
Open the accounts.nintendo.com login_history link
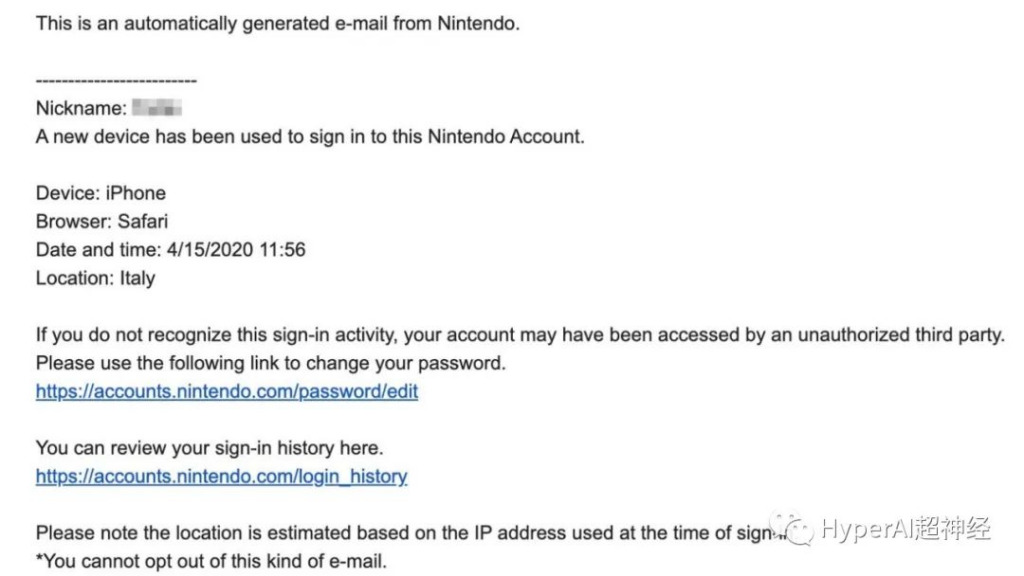click(x=221, y=476)
